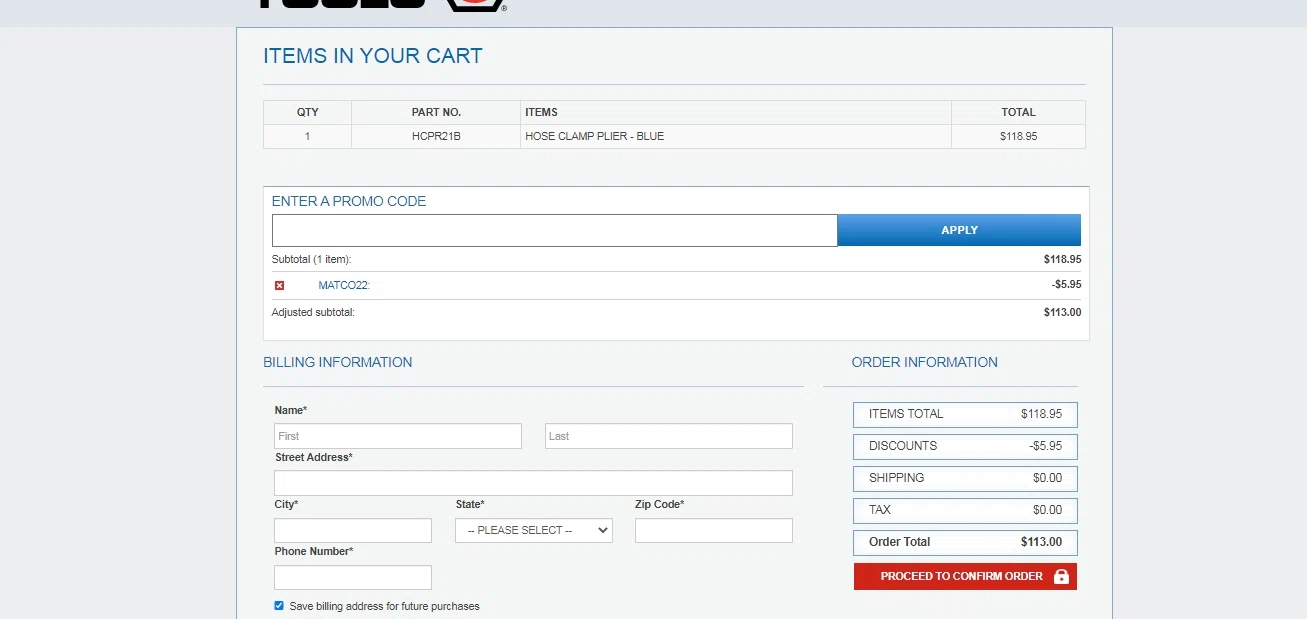Image resolution: width=1307 pixels, height=619 pixels.
Task: Click the City field
Action: (353, 530)
